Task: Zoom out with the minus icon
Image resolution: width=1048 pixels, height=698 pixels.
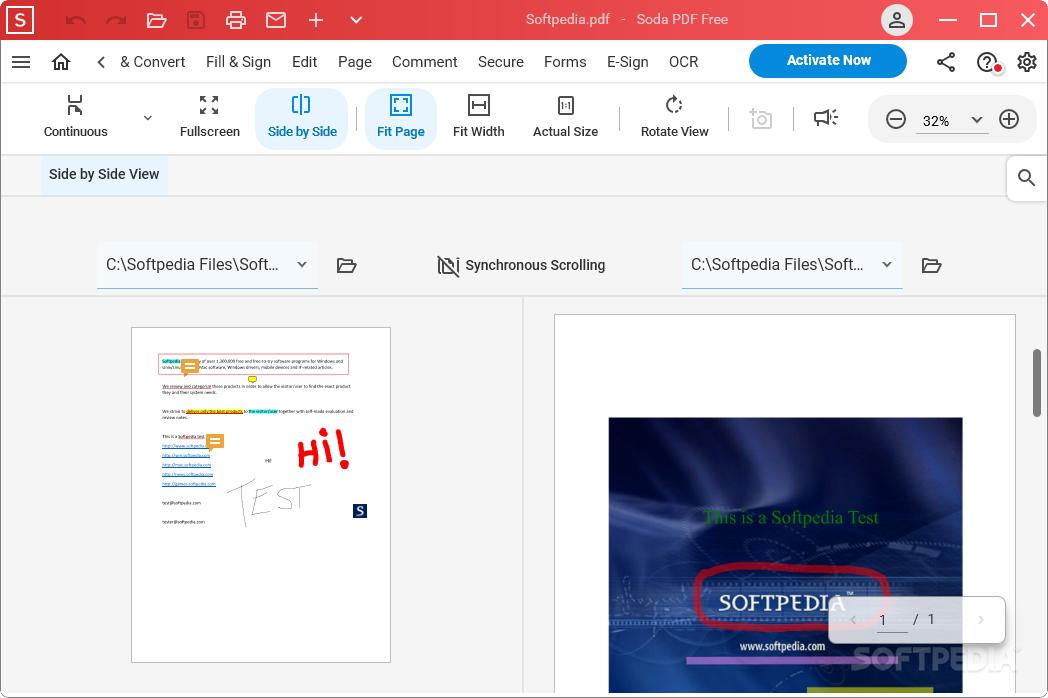Action: coord(896,120)
